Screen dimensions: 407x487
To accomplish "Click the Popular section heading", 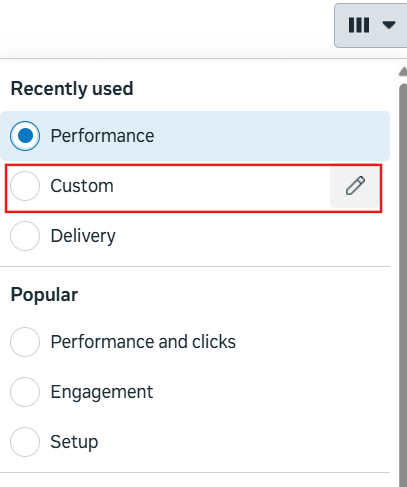I will [x=44, y=295].
